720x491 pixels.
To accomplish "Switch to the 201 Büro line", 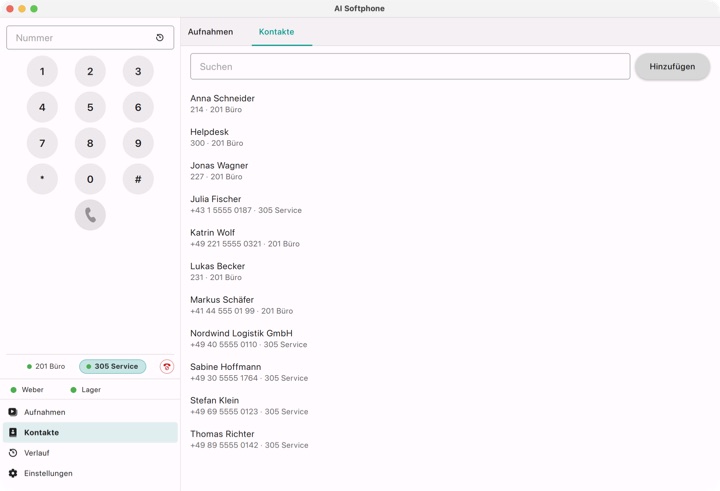I will click(x=45, y=367).
